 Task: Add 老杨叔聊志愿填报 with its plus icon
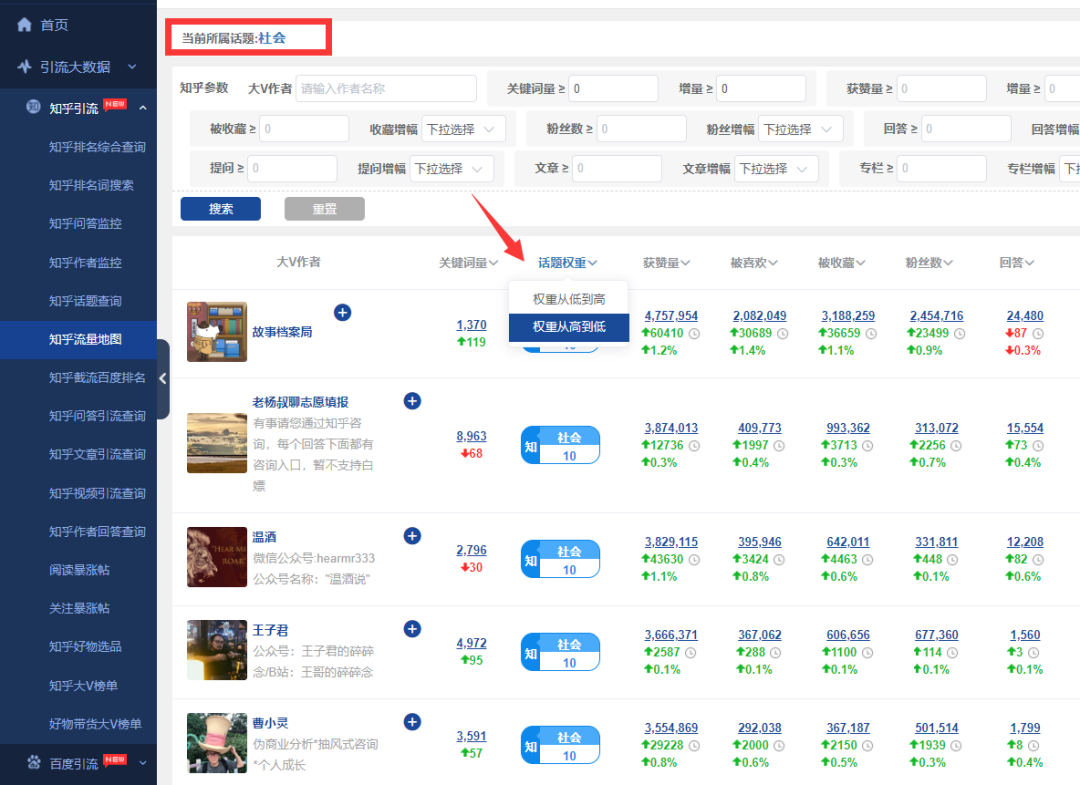412,401
